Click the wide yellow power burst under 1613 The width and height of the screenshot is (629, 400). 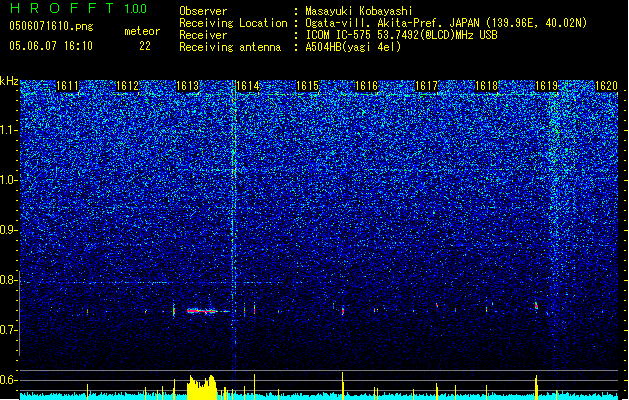[x=202, y=388]
